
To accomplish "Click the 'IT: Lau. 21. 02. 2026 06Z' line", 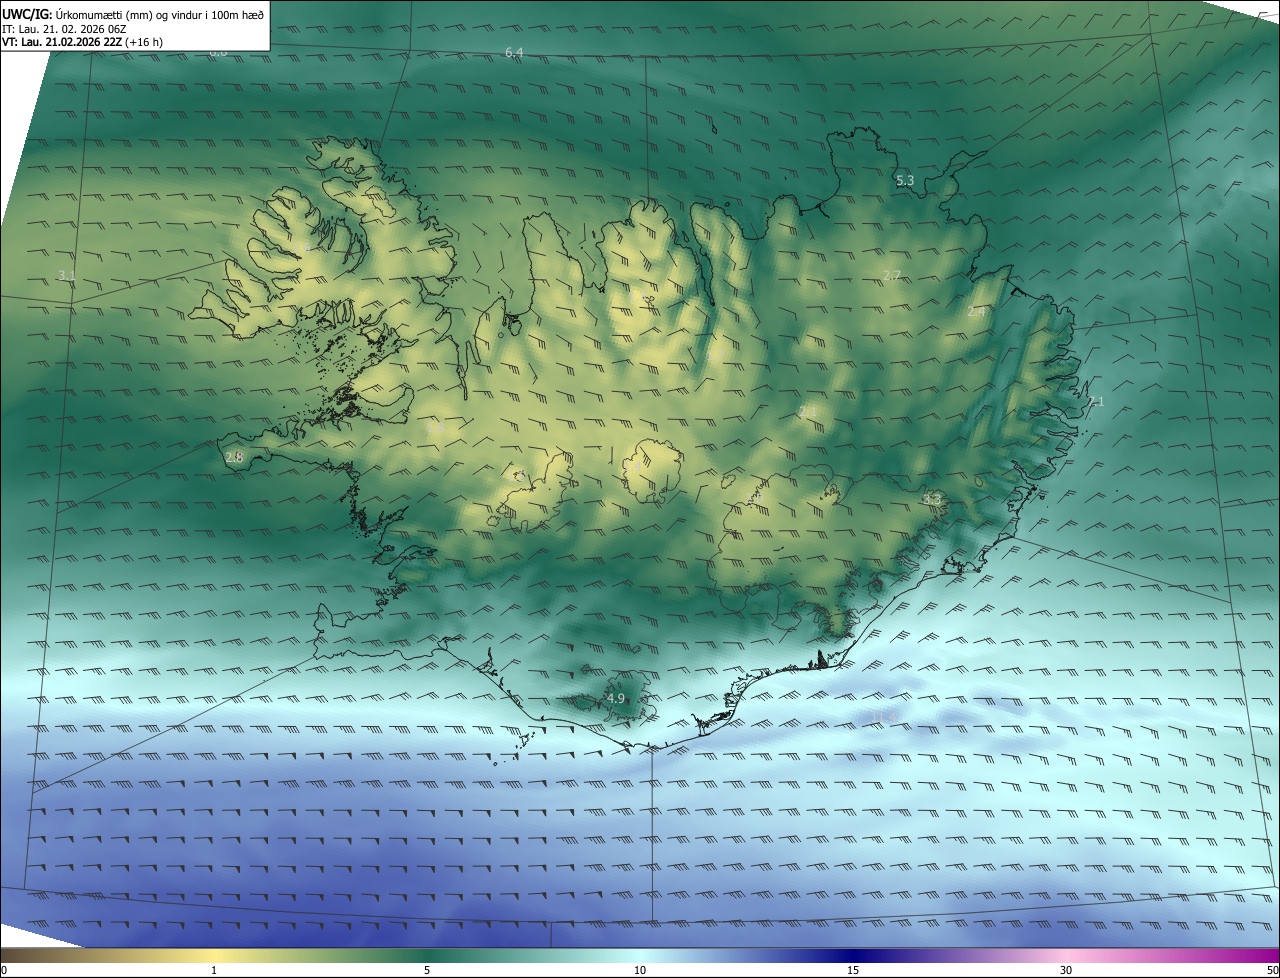I will pos(64,29).
